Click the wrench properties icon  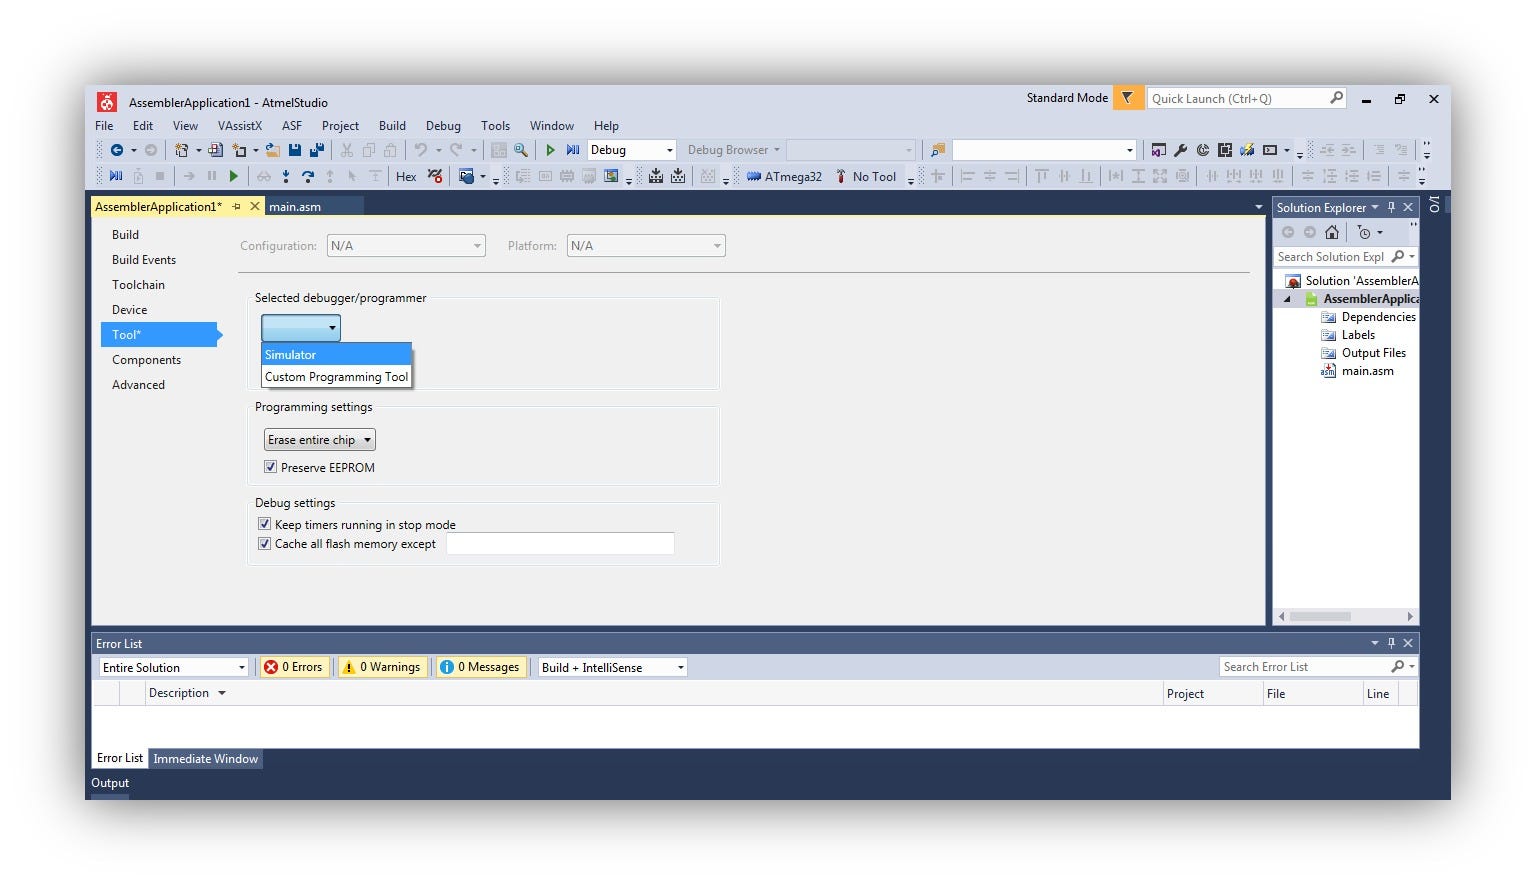(x=1180, y=150)
